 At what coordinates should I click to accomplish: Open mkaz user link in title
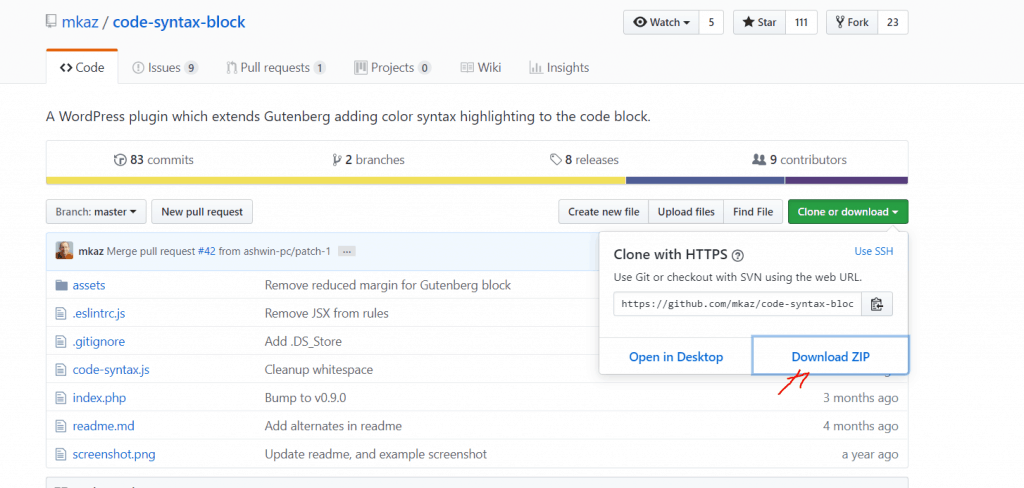coord(78,22)
